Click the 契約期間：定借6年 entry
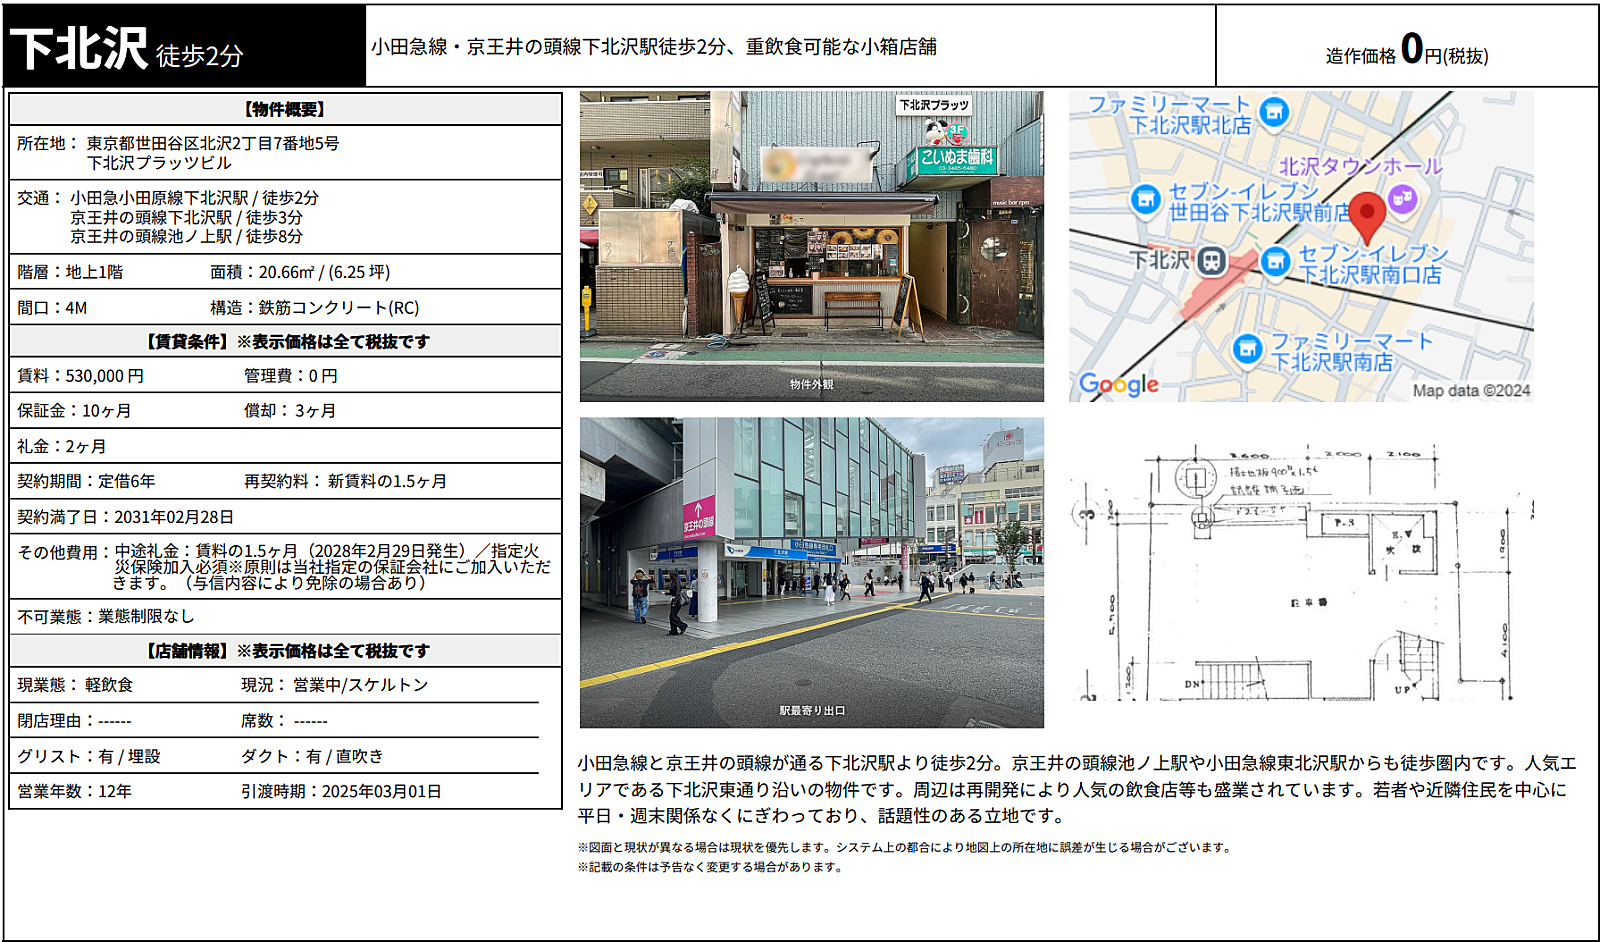The image size is (1600, 942). 86,481
